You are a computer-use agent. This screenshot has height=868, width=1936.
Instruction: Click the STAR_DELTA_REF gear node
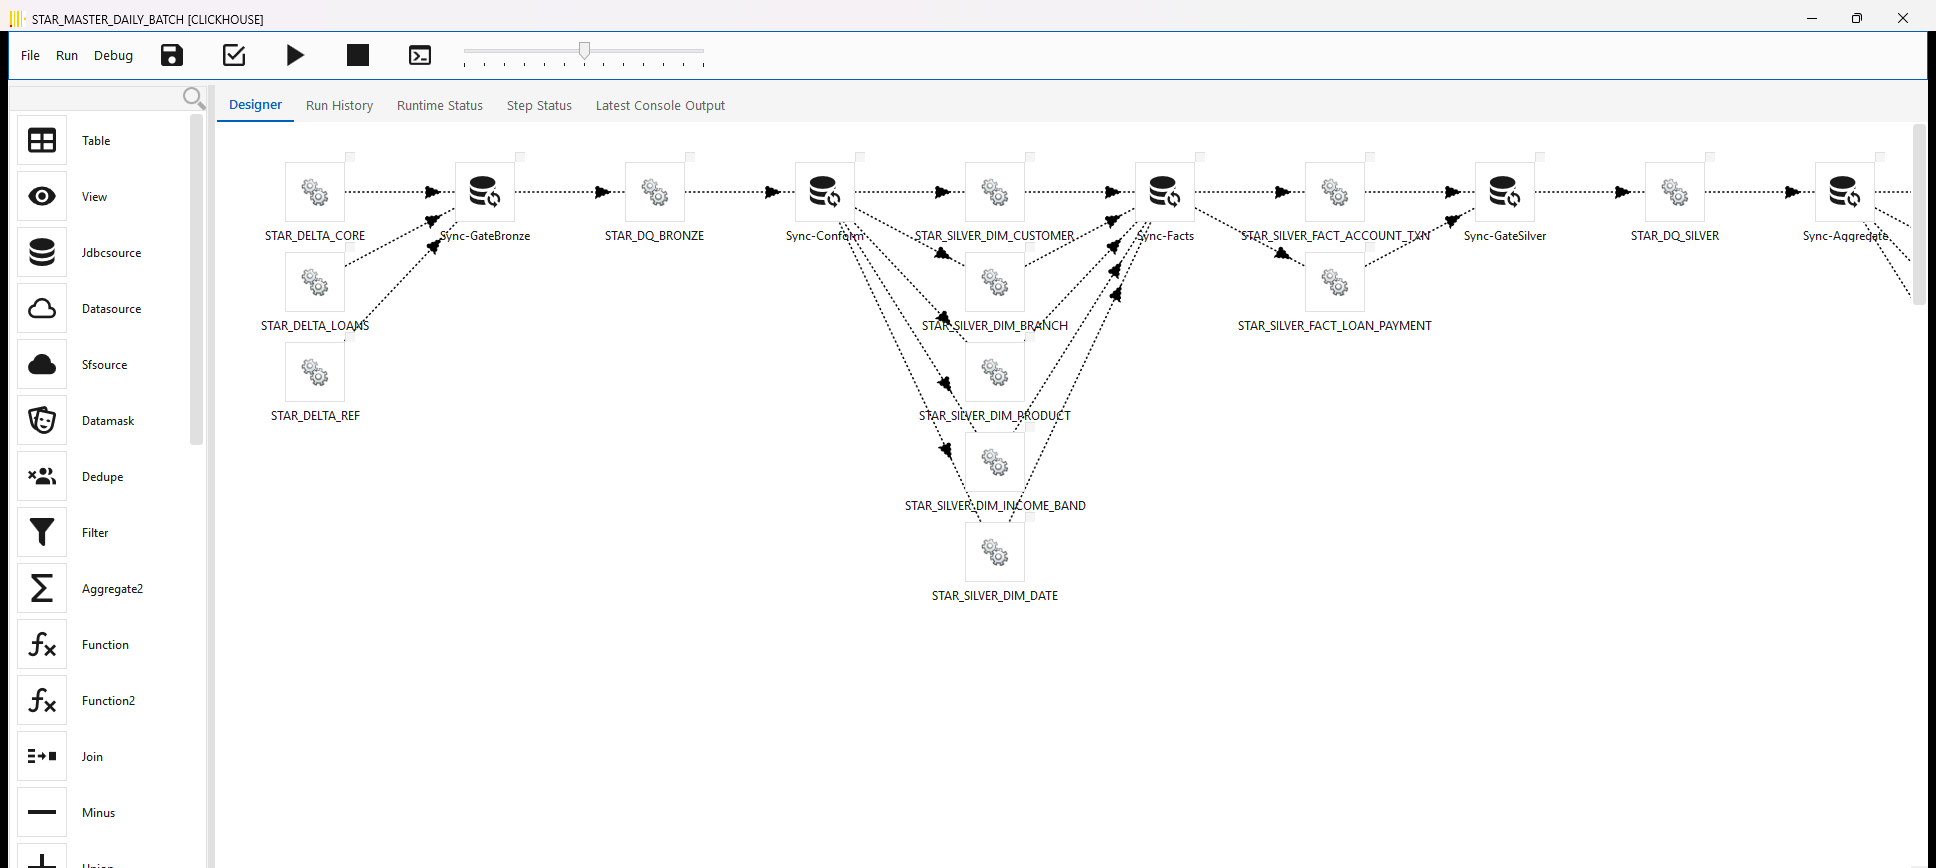[315, 372]
